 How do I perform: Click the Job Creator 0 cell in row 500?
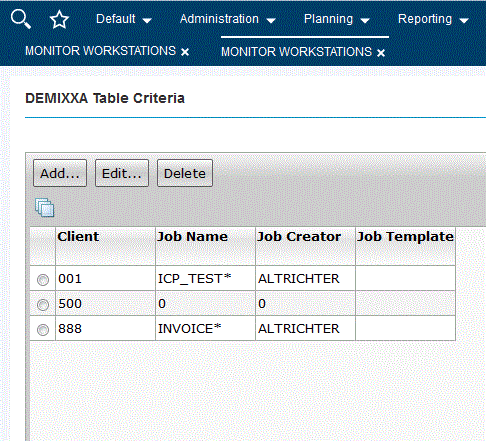coord(305,303)
